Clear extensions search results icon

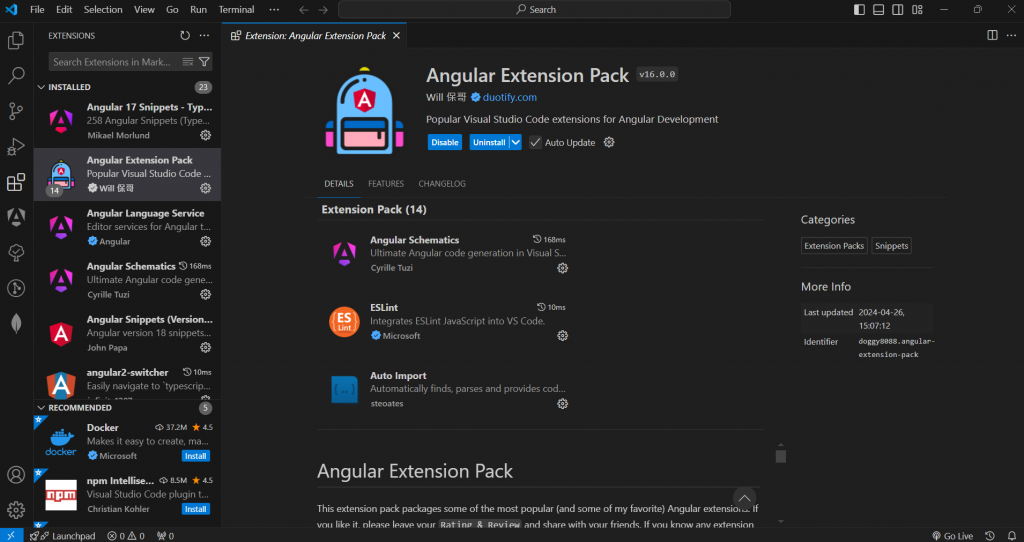pyautogui.click(x=188, y=62)
